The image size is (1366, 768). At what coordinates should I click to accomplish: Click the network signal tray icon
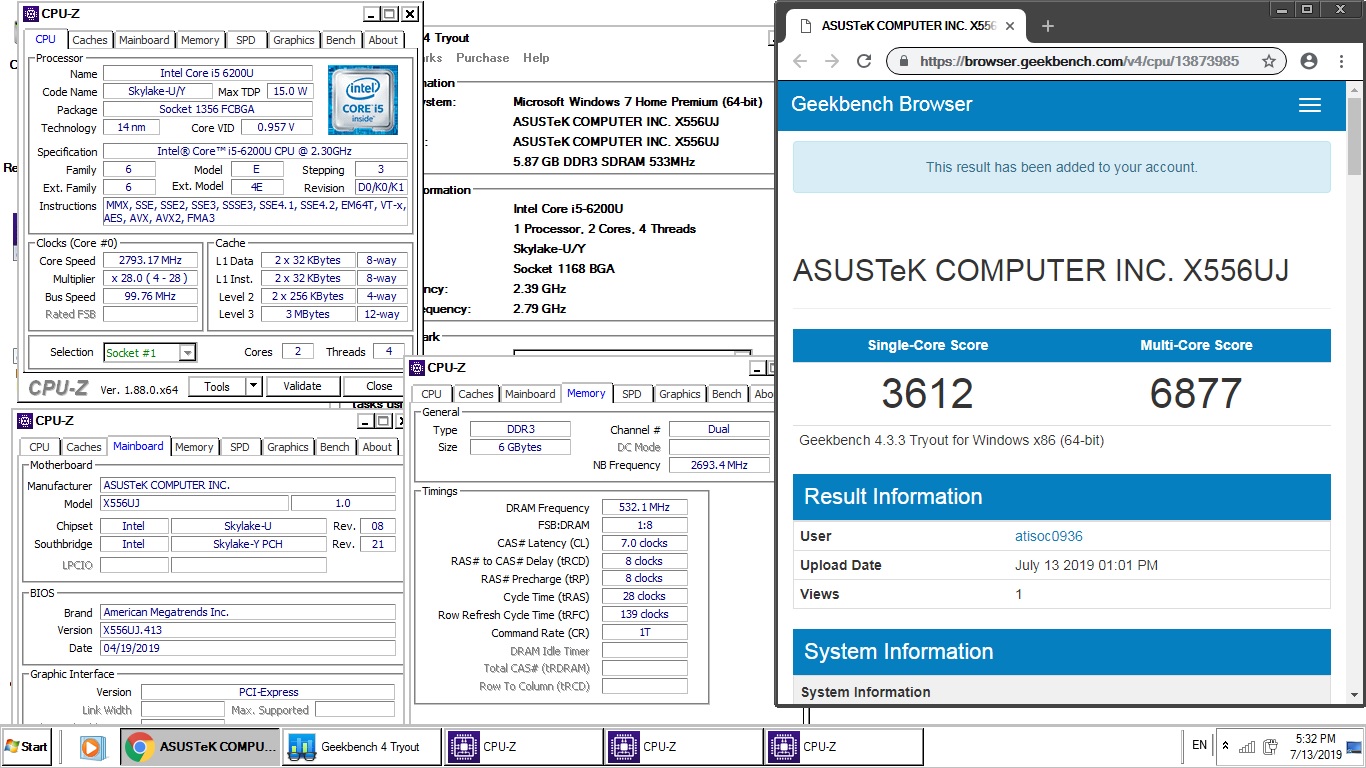tap(1247, 746)
